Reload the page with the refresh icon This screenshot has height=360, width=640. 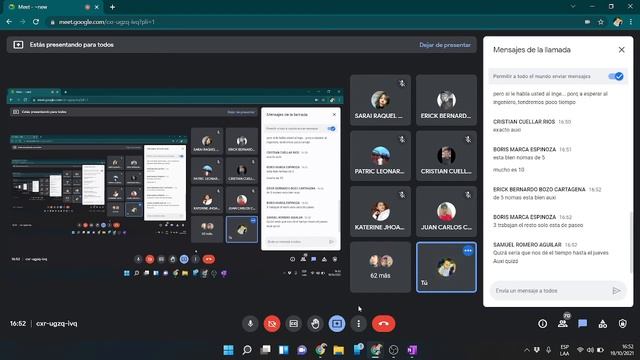coord(36,22)
